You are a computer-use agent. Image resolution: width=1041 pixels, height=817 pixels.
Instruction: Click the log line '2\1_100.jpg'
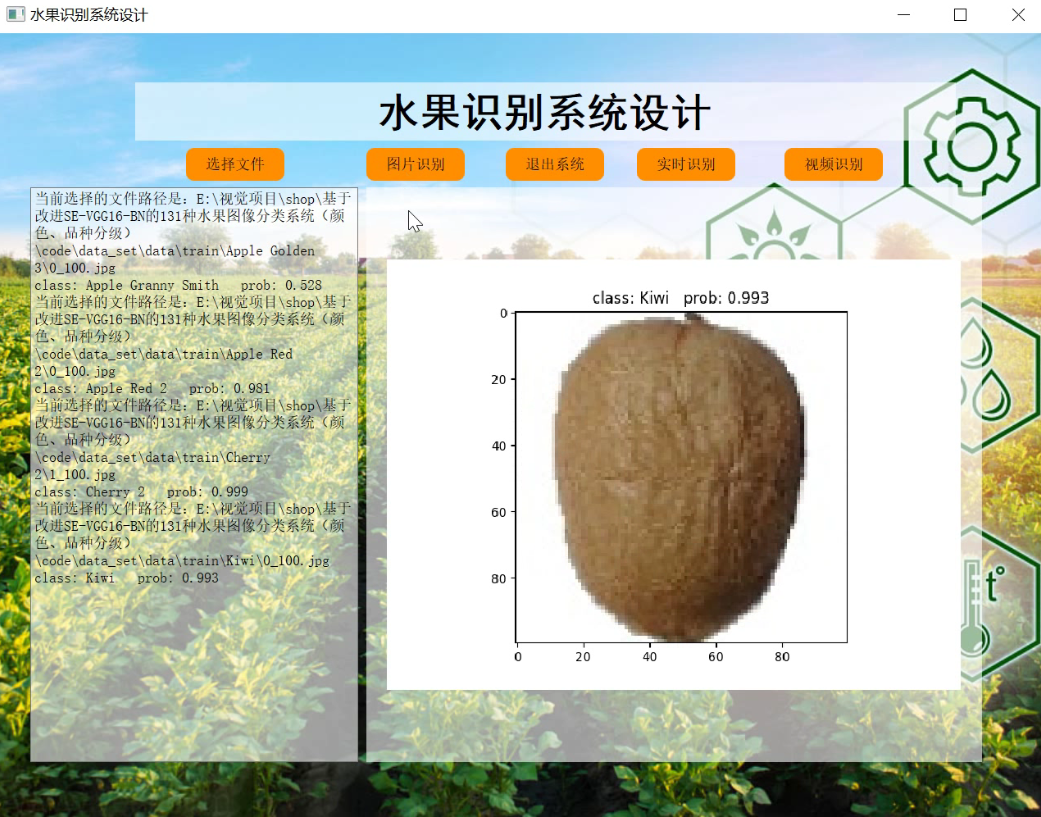[x=75, y=475]
